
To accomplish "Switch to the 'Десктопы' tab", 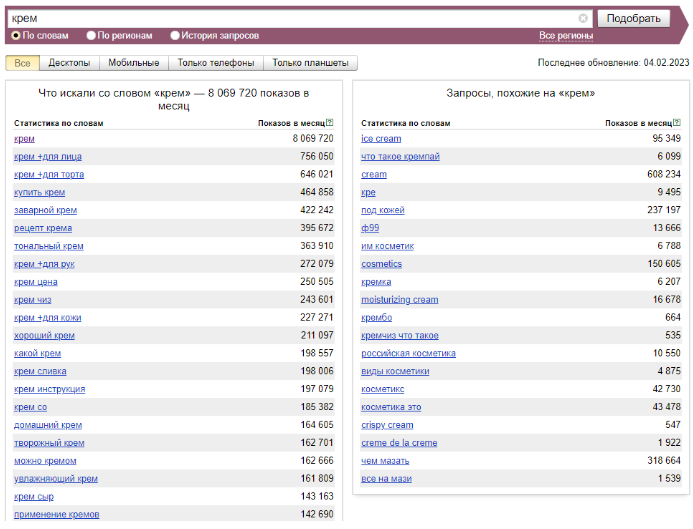I will pyautogui.click(x=69, y=63).
